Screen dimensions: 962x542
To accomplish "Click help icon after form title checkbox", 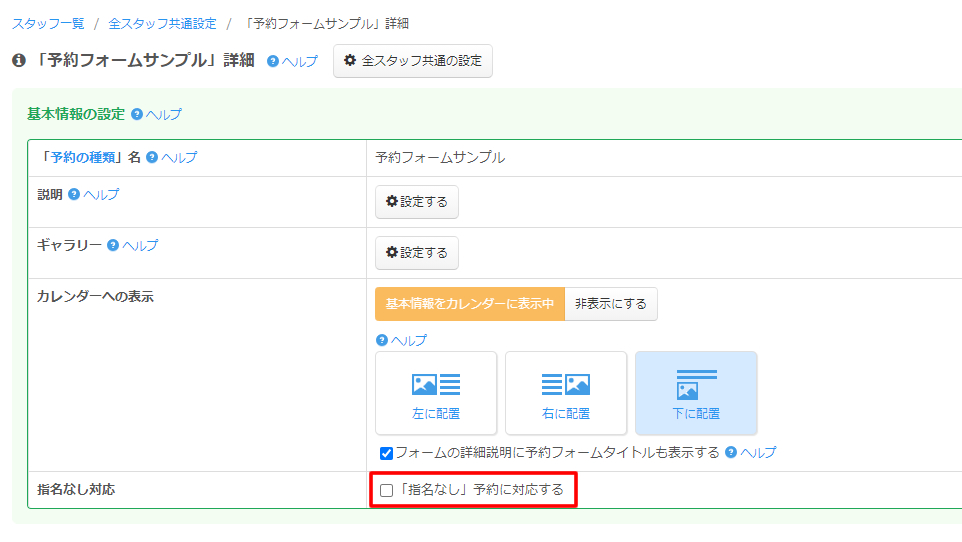I will pos(731,452).
